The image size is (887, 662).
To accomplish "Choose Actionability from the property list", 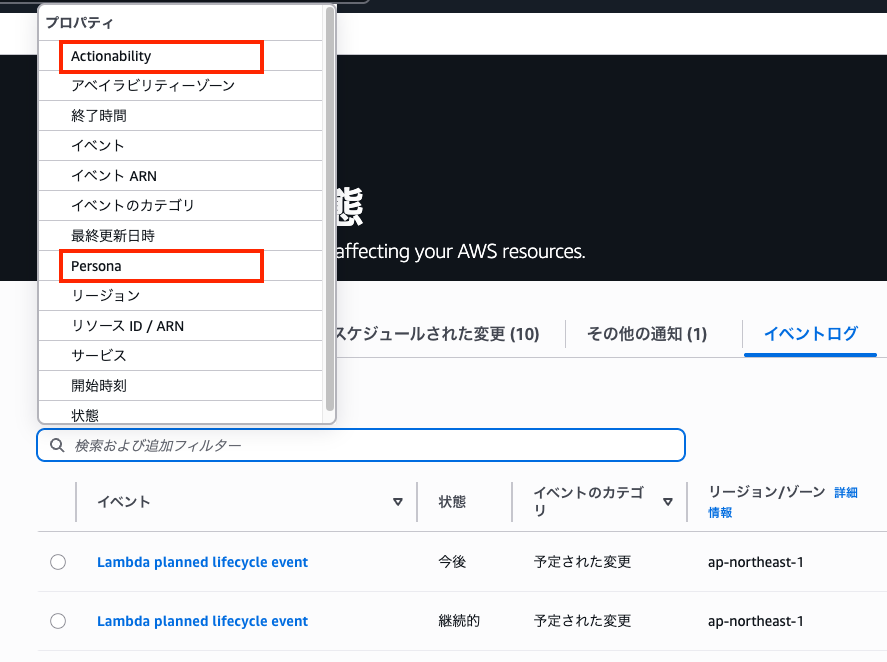I will point(111,56).
